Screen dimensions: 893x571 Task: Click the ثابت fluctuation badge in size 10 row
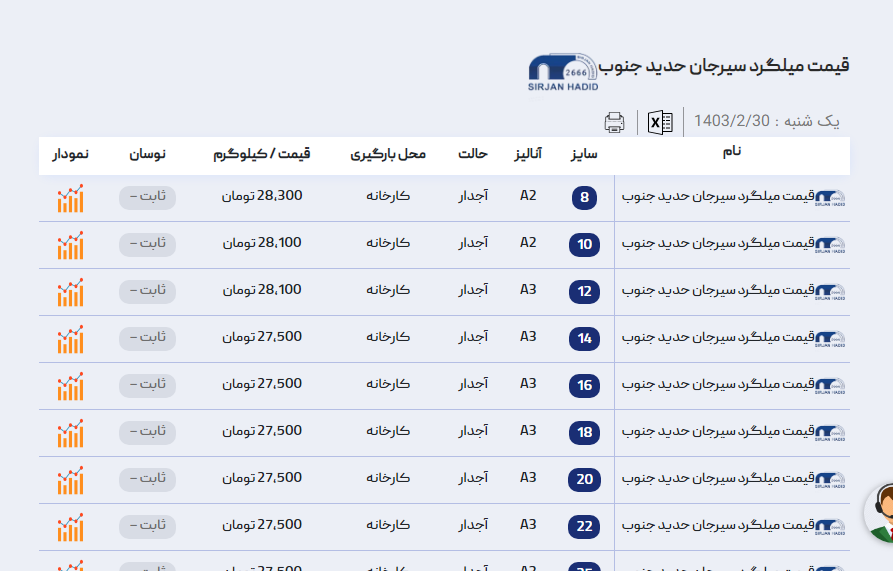point(147,244)
